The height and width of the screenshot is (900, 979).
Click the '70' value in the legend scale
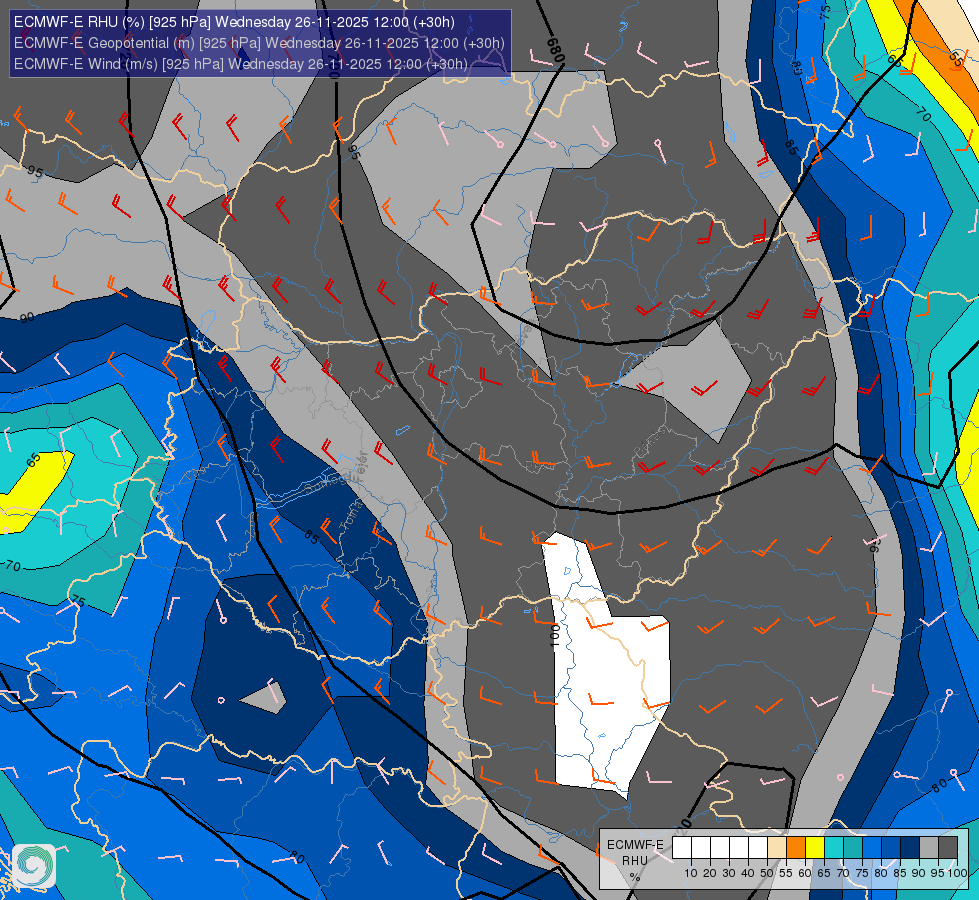(843, 873)
